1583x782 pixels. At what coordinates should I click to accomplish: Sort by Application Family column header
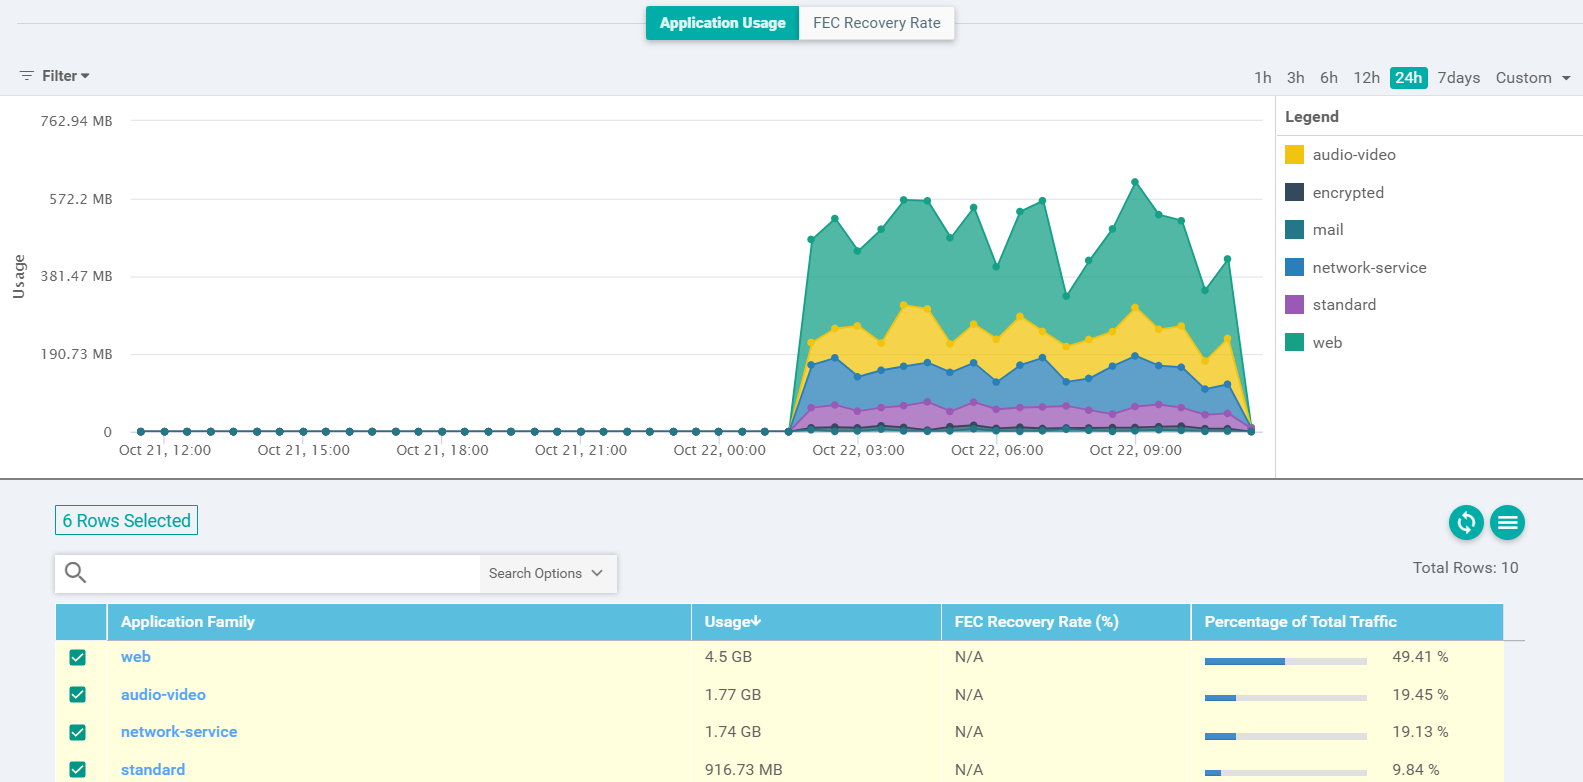click(x=399, y=622)
